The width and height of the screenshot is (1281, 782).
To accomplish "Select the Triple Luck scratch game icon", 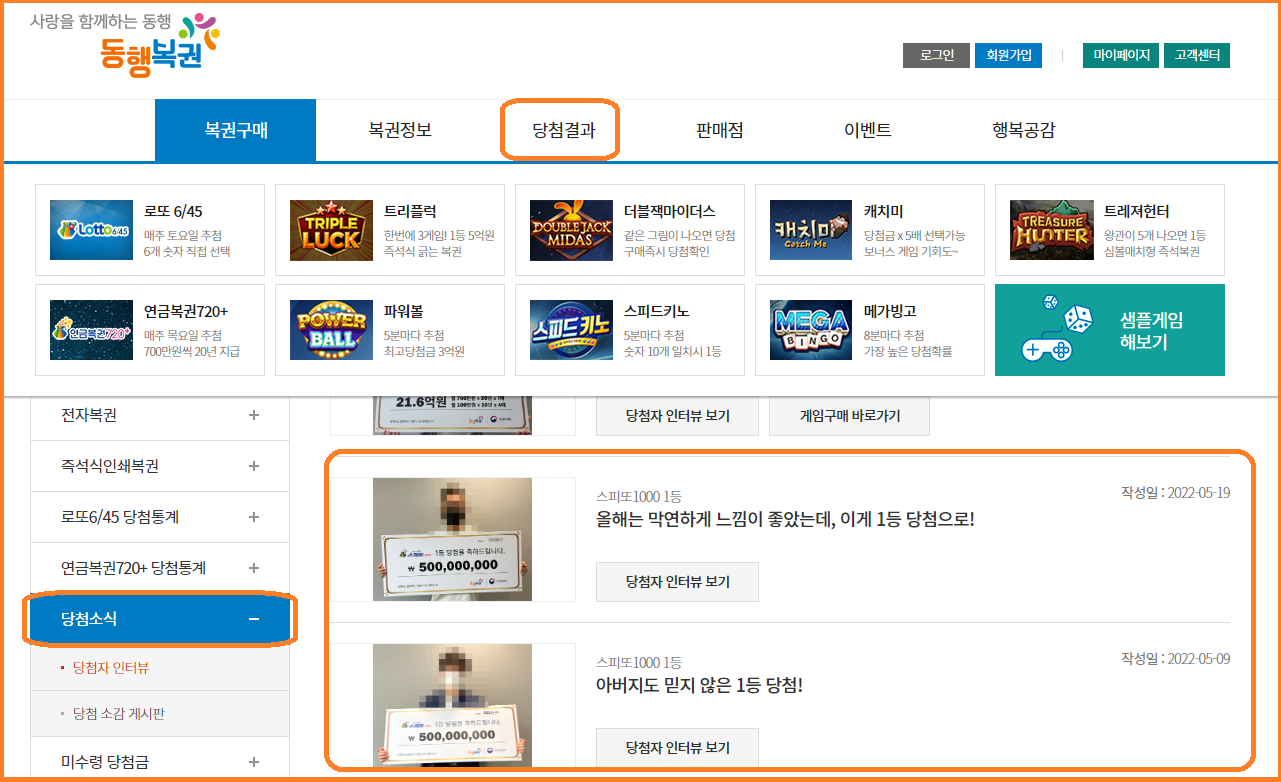I will 331,230.
